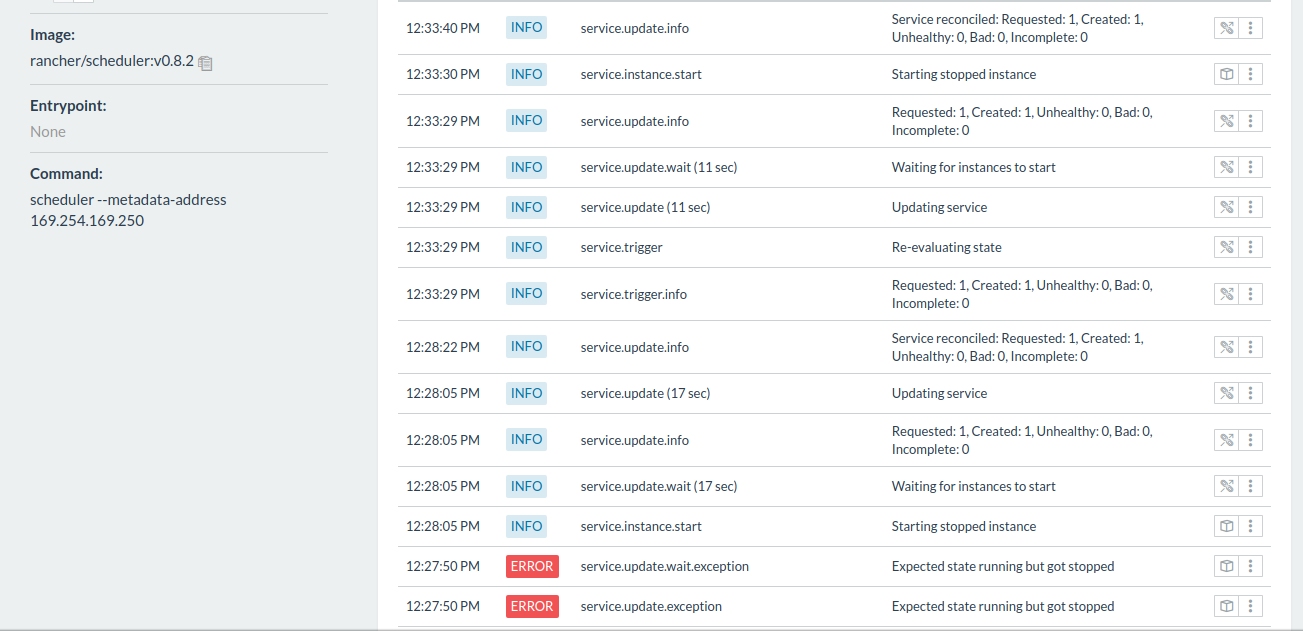Click the Re-evaluating state description
Viewport: 1303px width, 631px height.
[947, 247]
